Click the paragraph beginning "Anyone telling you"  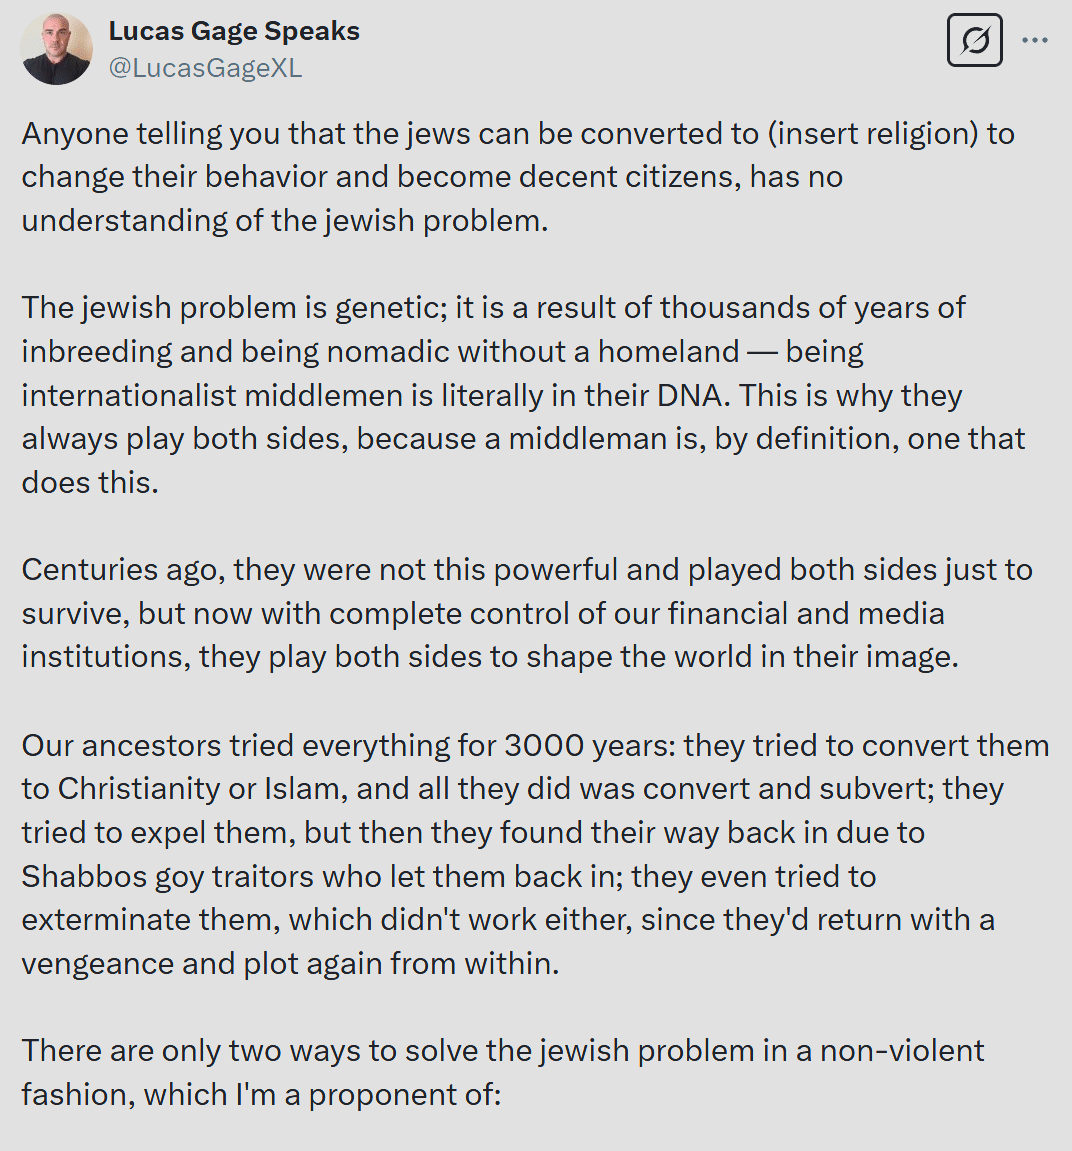point(518,177)
